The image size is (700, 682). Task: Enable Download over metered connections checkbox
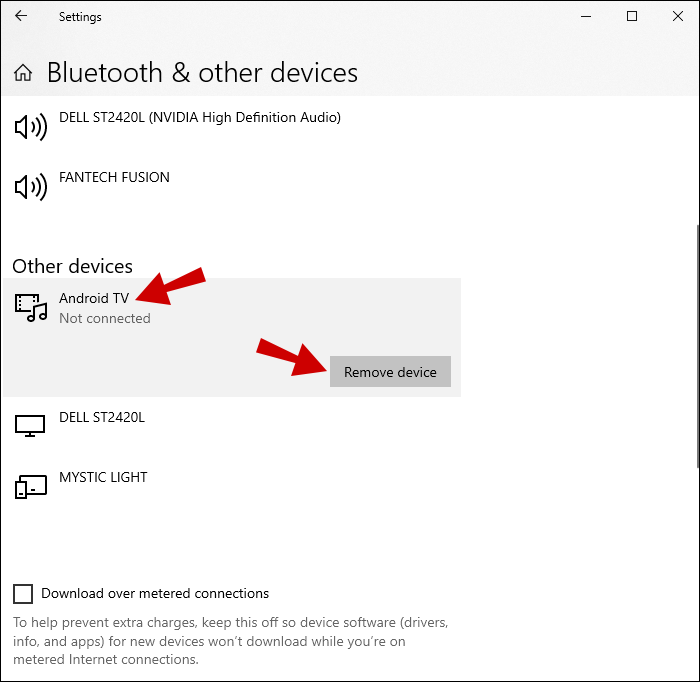[23, 594]
